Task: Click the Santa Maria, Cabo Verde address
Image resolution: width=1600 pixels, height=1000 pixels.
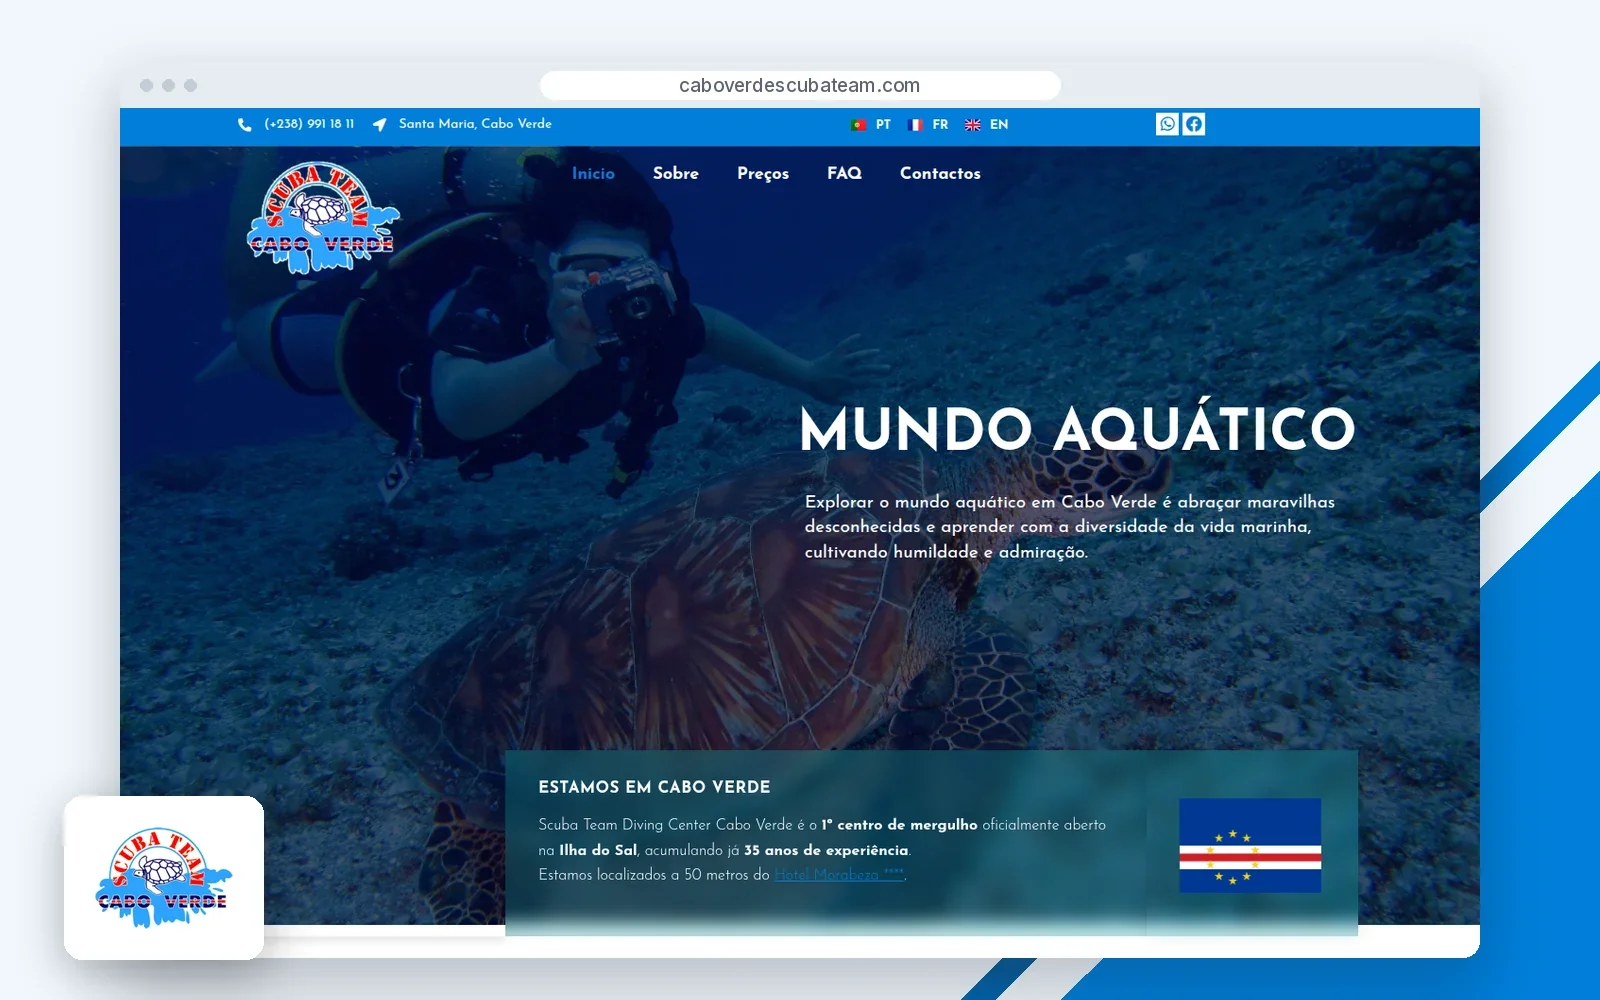Action: [x=475, y=124]
